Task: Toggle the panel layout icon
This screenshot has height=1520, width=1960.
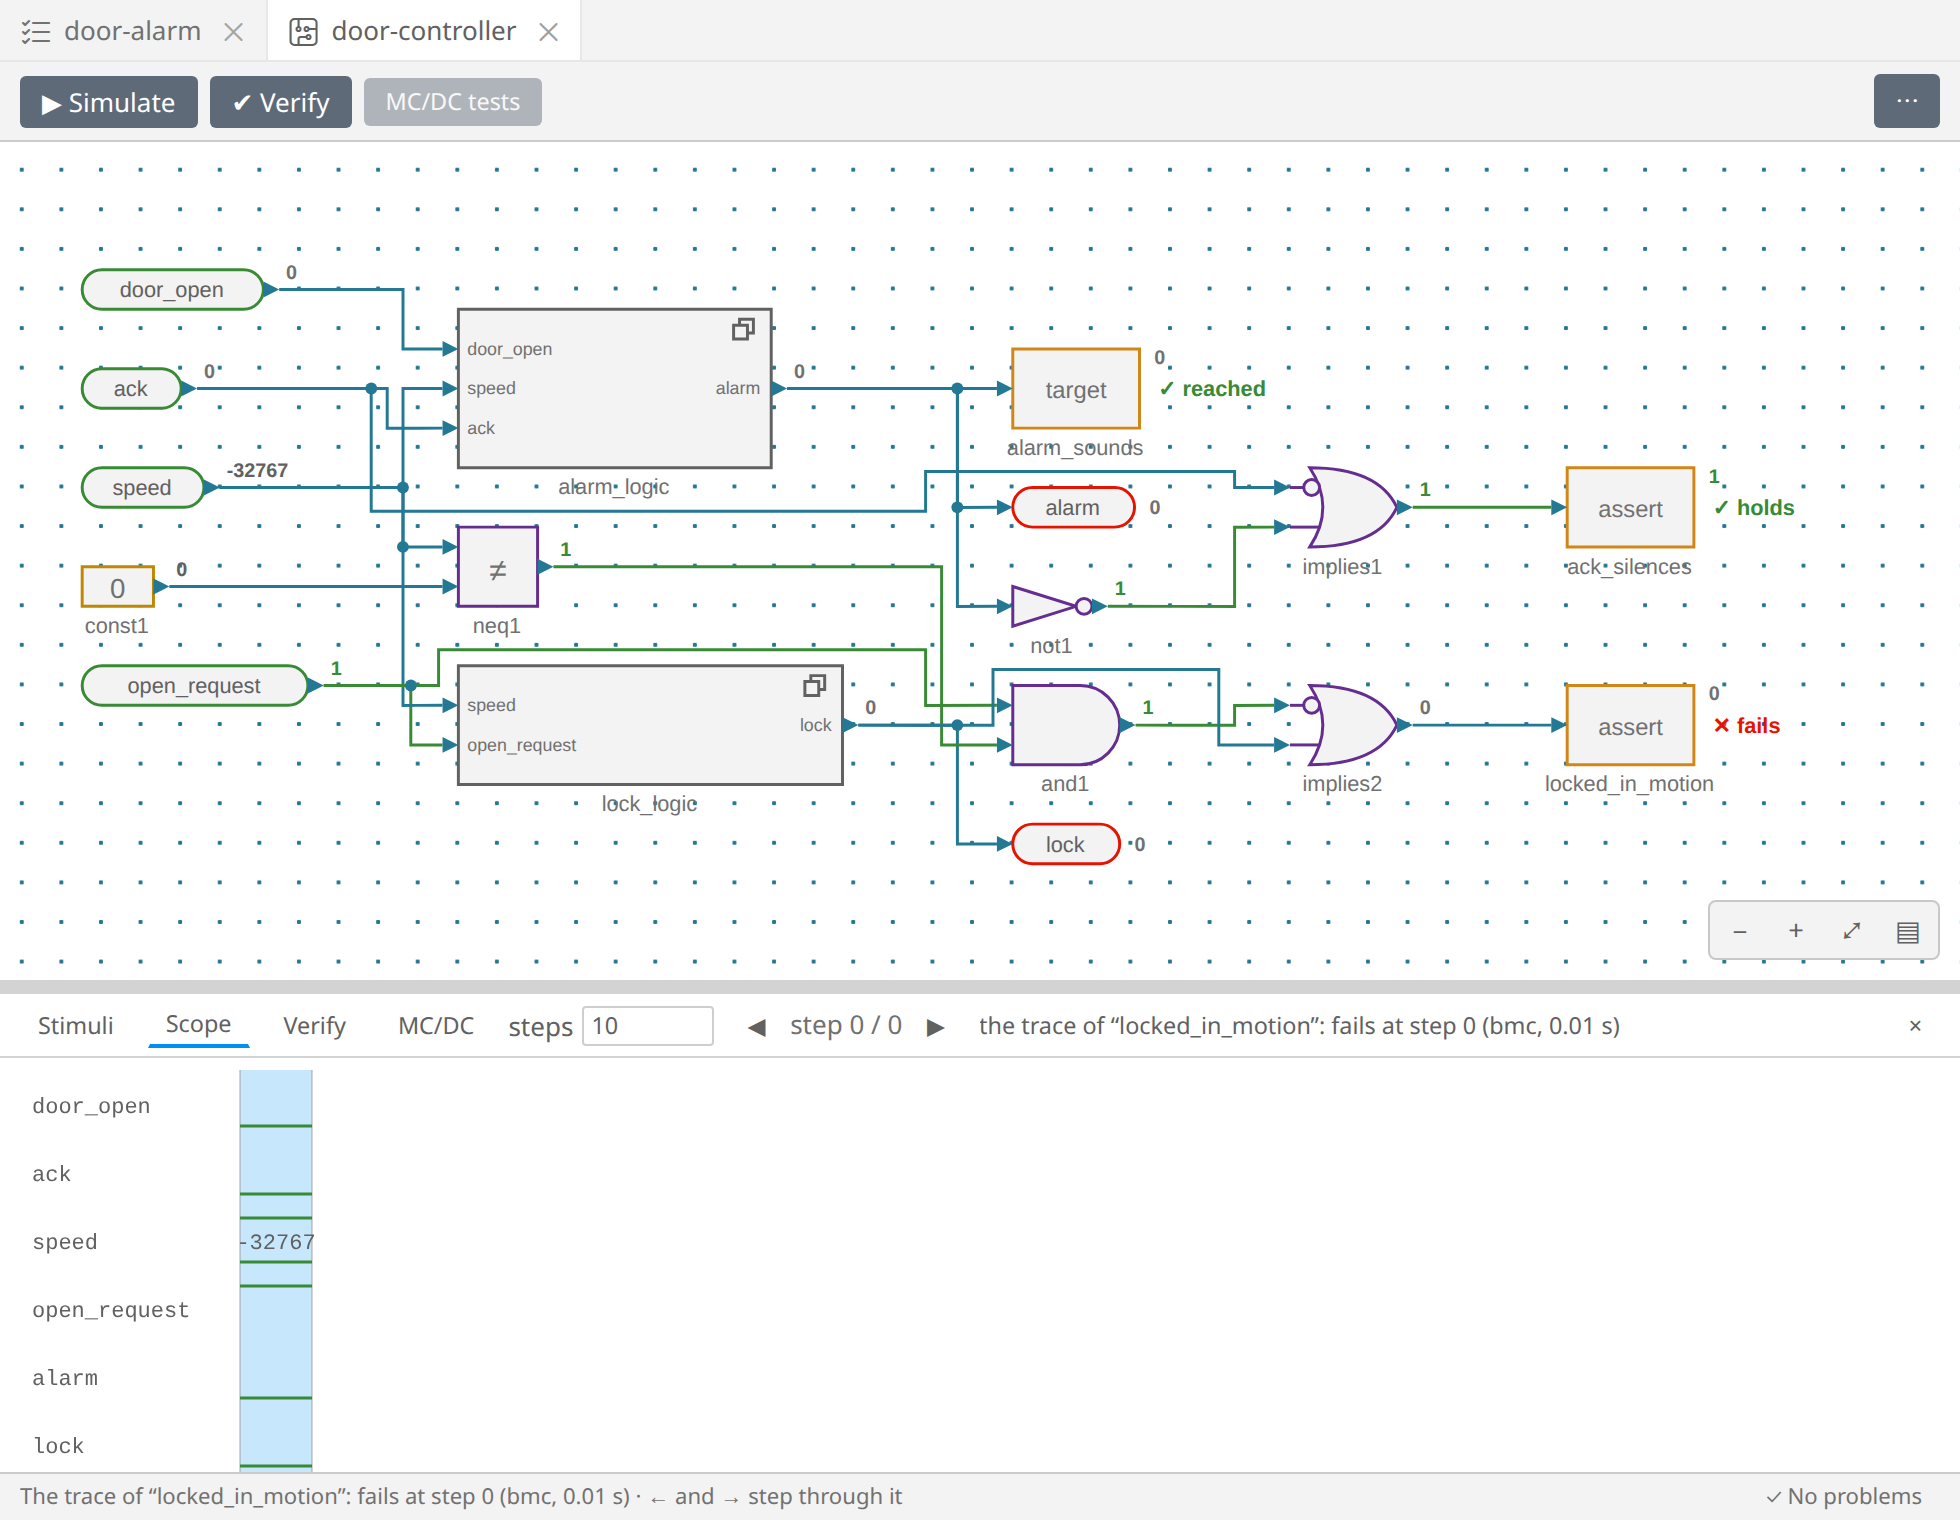Action: point(1908,931)
